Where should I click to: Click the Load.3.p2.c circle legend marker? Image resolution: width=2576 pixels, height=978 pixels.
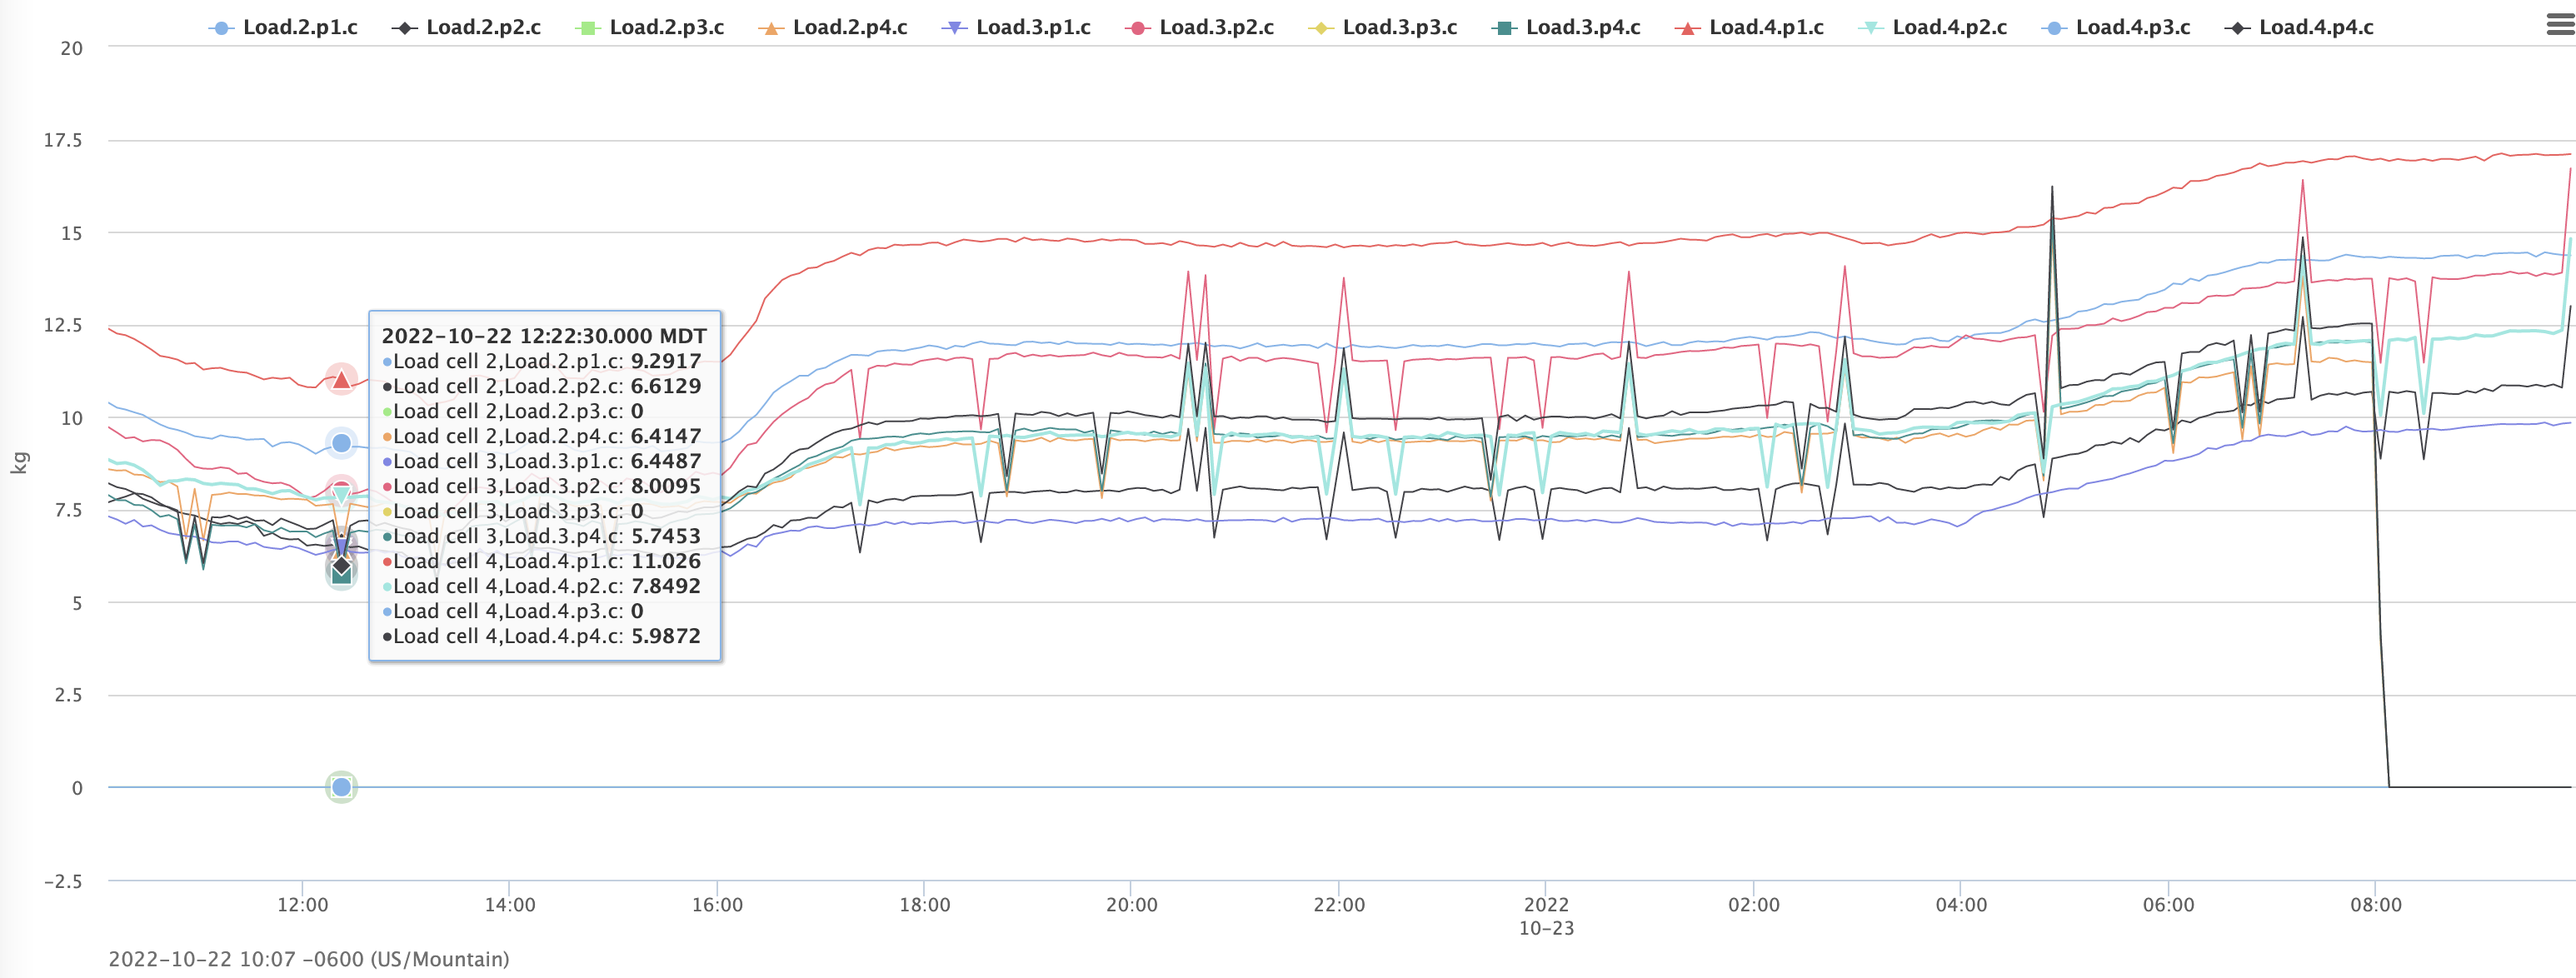(x=1137, y=28)
